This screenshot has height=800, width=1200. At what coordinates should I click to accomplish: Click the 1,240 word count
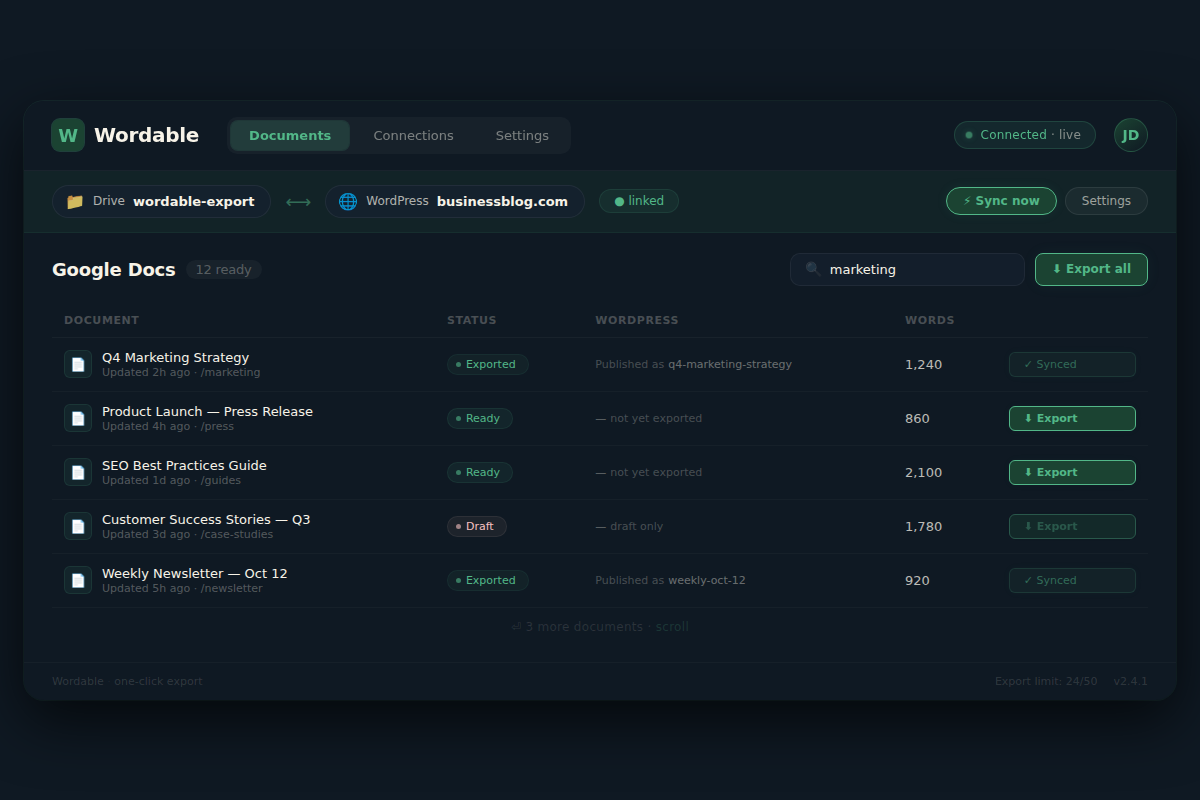[924, 364]
